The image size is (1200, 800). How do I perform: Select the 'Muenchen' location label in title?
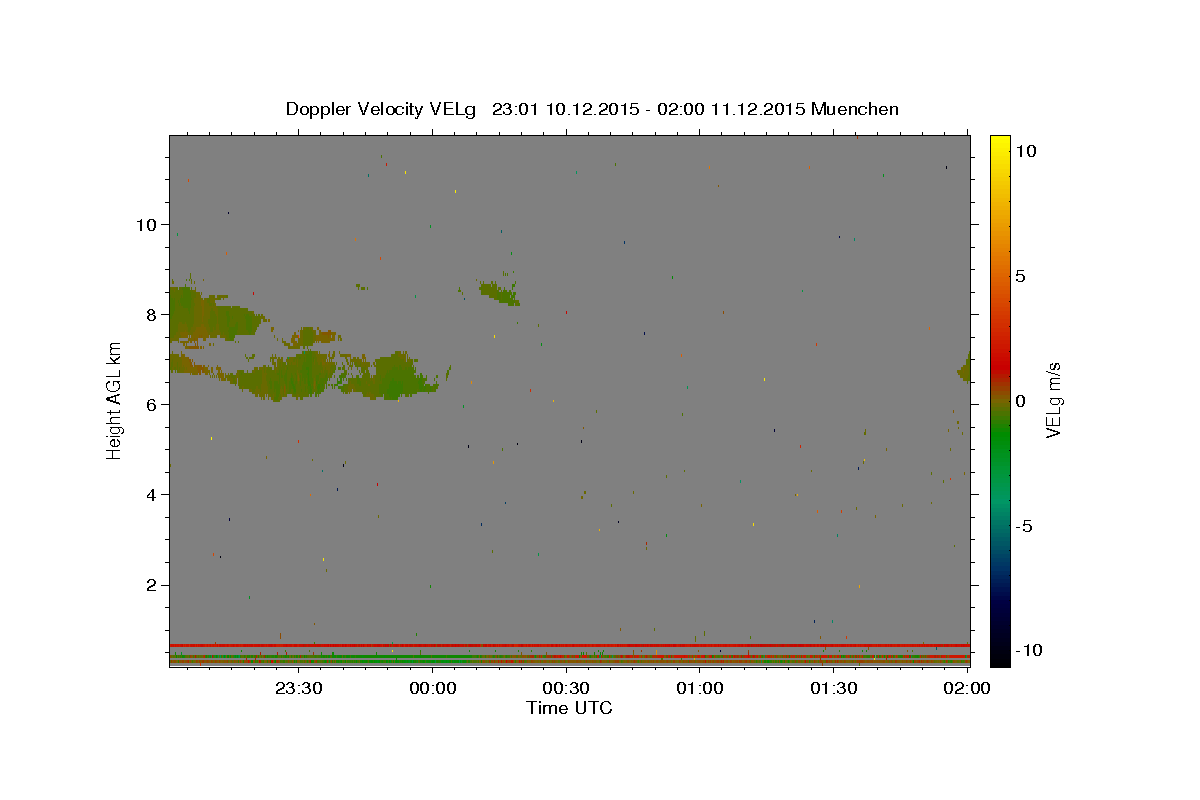(x=855, y=109)
